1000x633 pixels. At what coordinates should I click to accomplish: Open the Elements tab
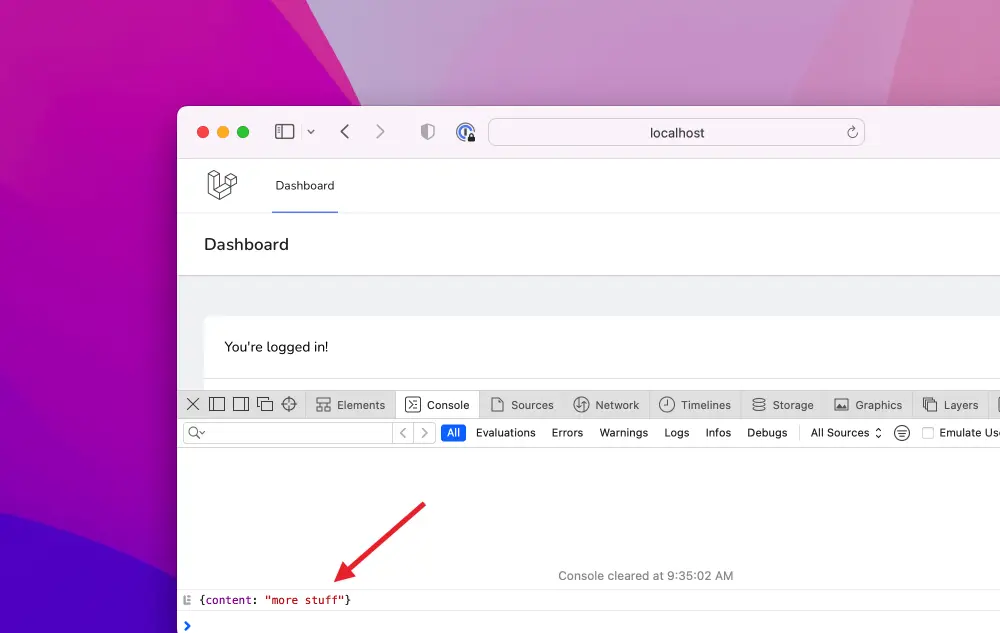(x=350, y=405)
